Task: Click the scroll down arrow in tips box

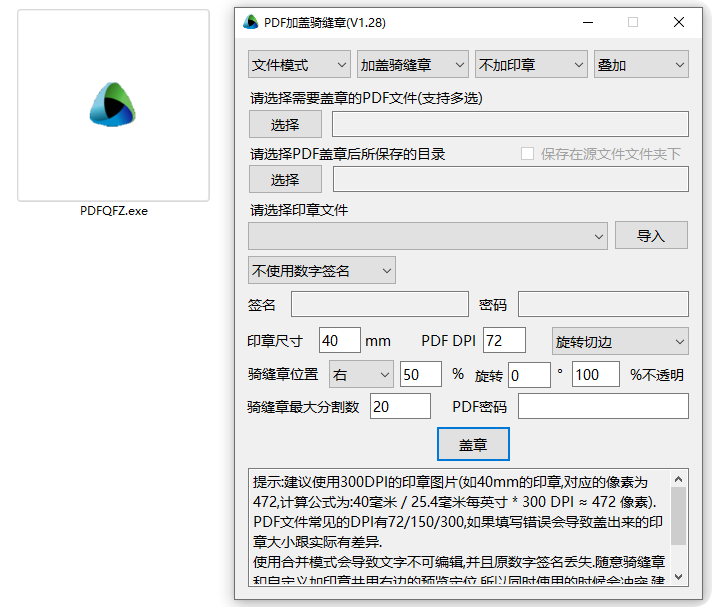Action: pyautogui.click(x=679, y=577)
